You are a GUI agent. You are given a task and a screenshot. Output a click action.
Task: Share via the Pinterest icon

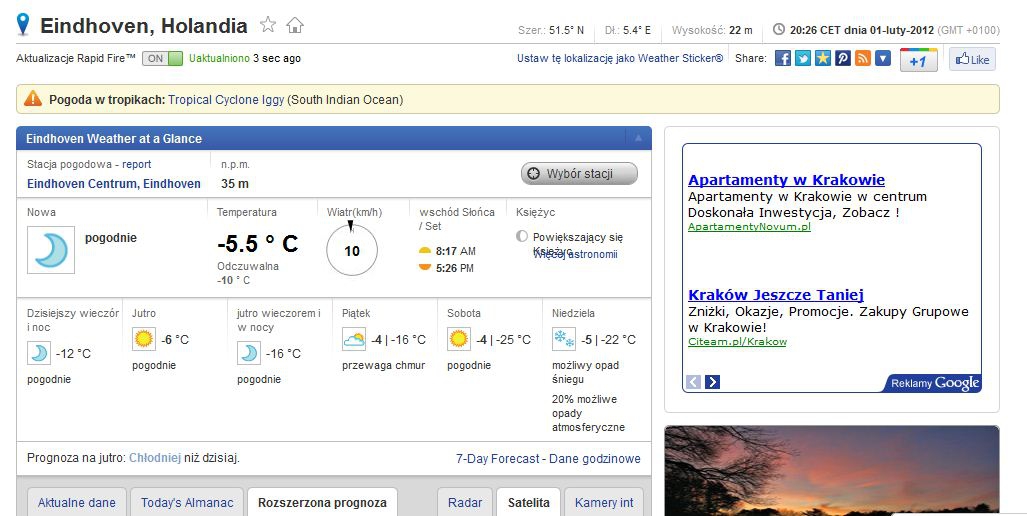tap(843, 59)
